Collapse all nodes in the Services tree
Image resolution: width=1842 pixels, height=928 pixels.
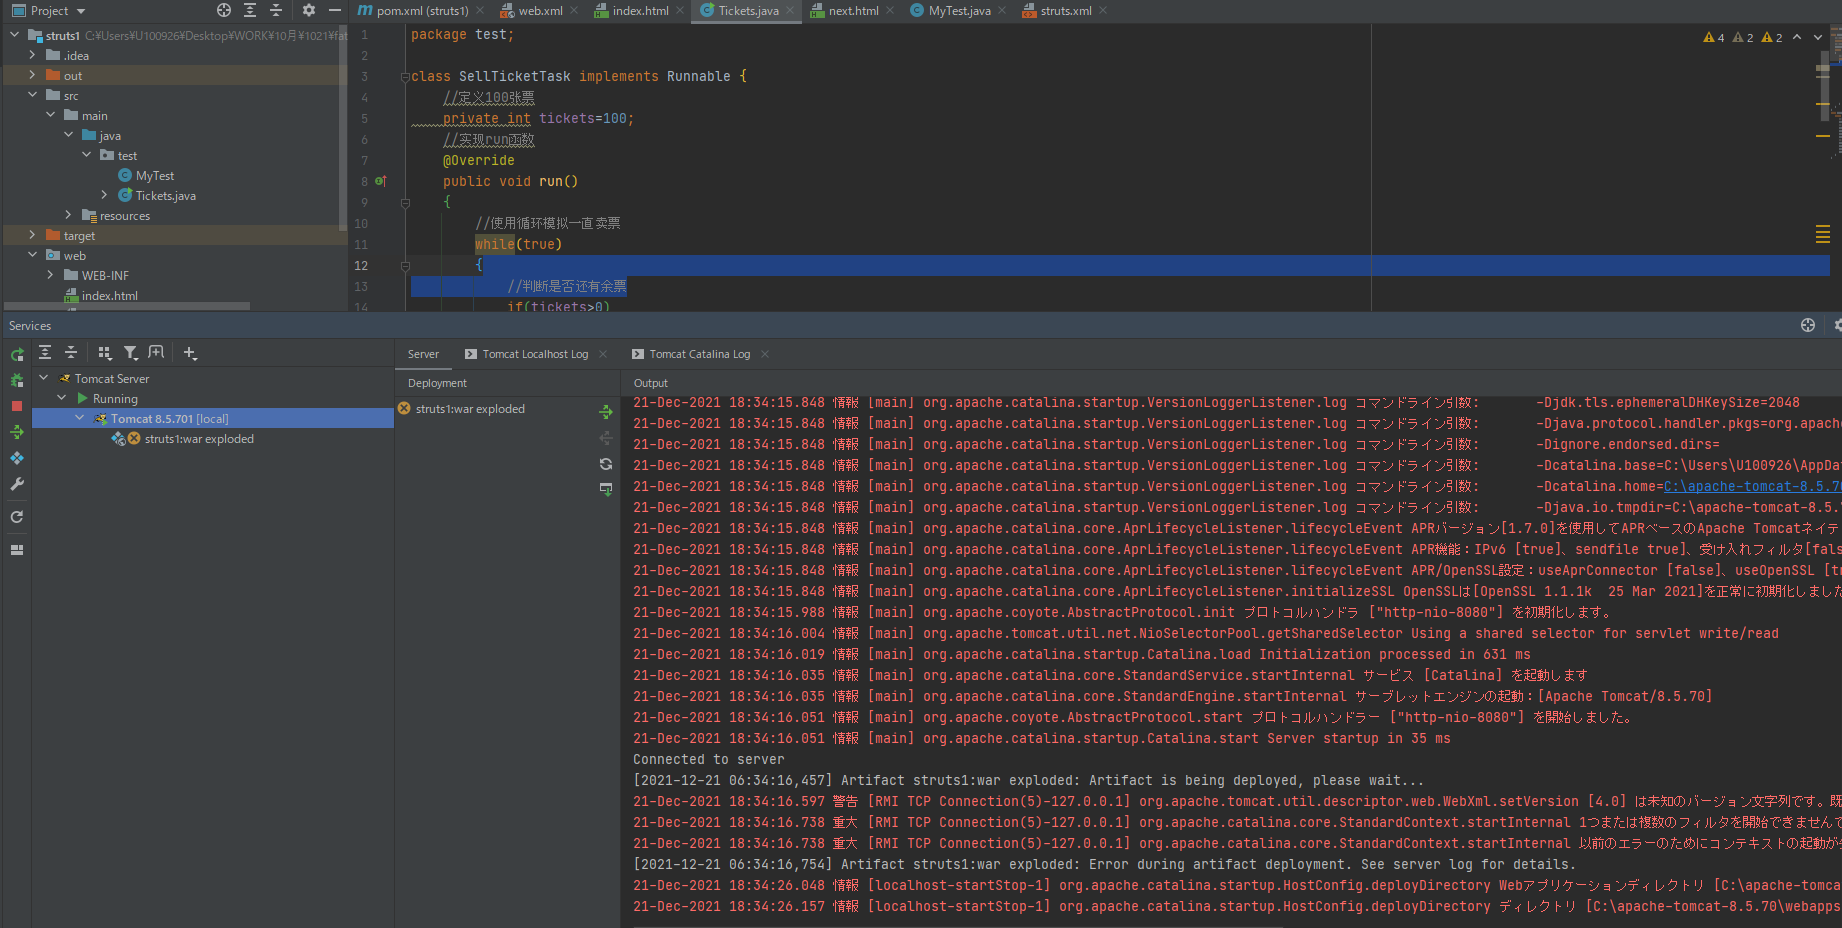point(71,353)
